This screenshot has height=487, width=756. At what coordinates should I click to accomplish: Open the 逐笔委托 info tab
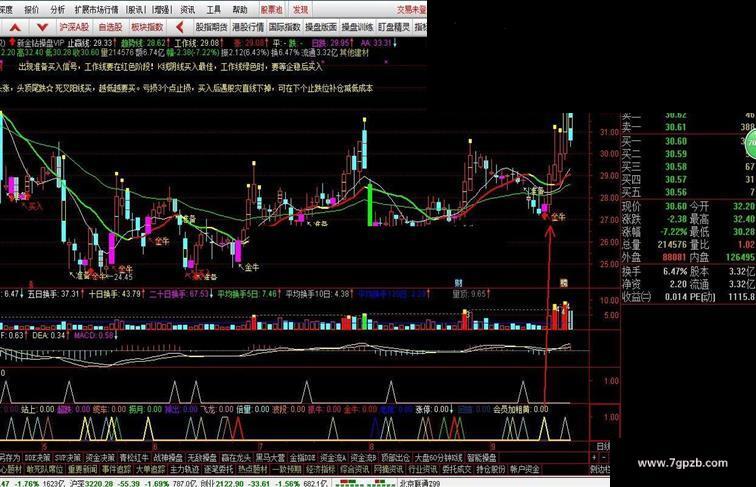[x=218, y=469]
